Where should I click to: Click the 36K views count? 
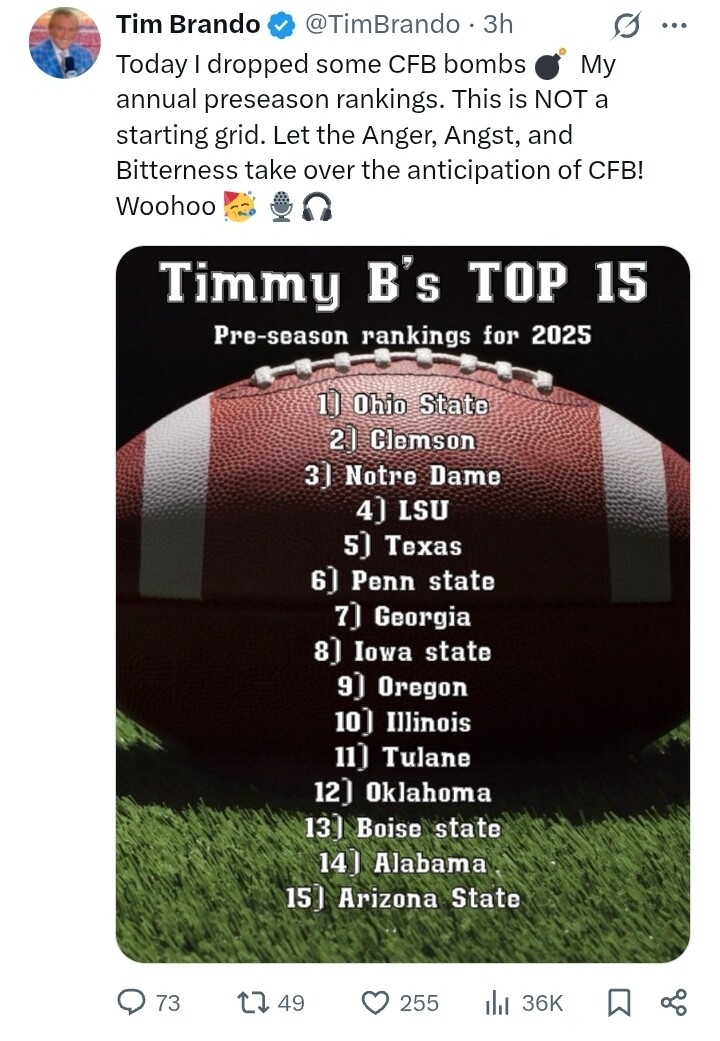click(542, 1002)
